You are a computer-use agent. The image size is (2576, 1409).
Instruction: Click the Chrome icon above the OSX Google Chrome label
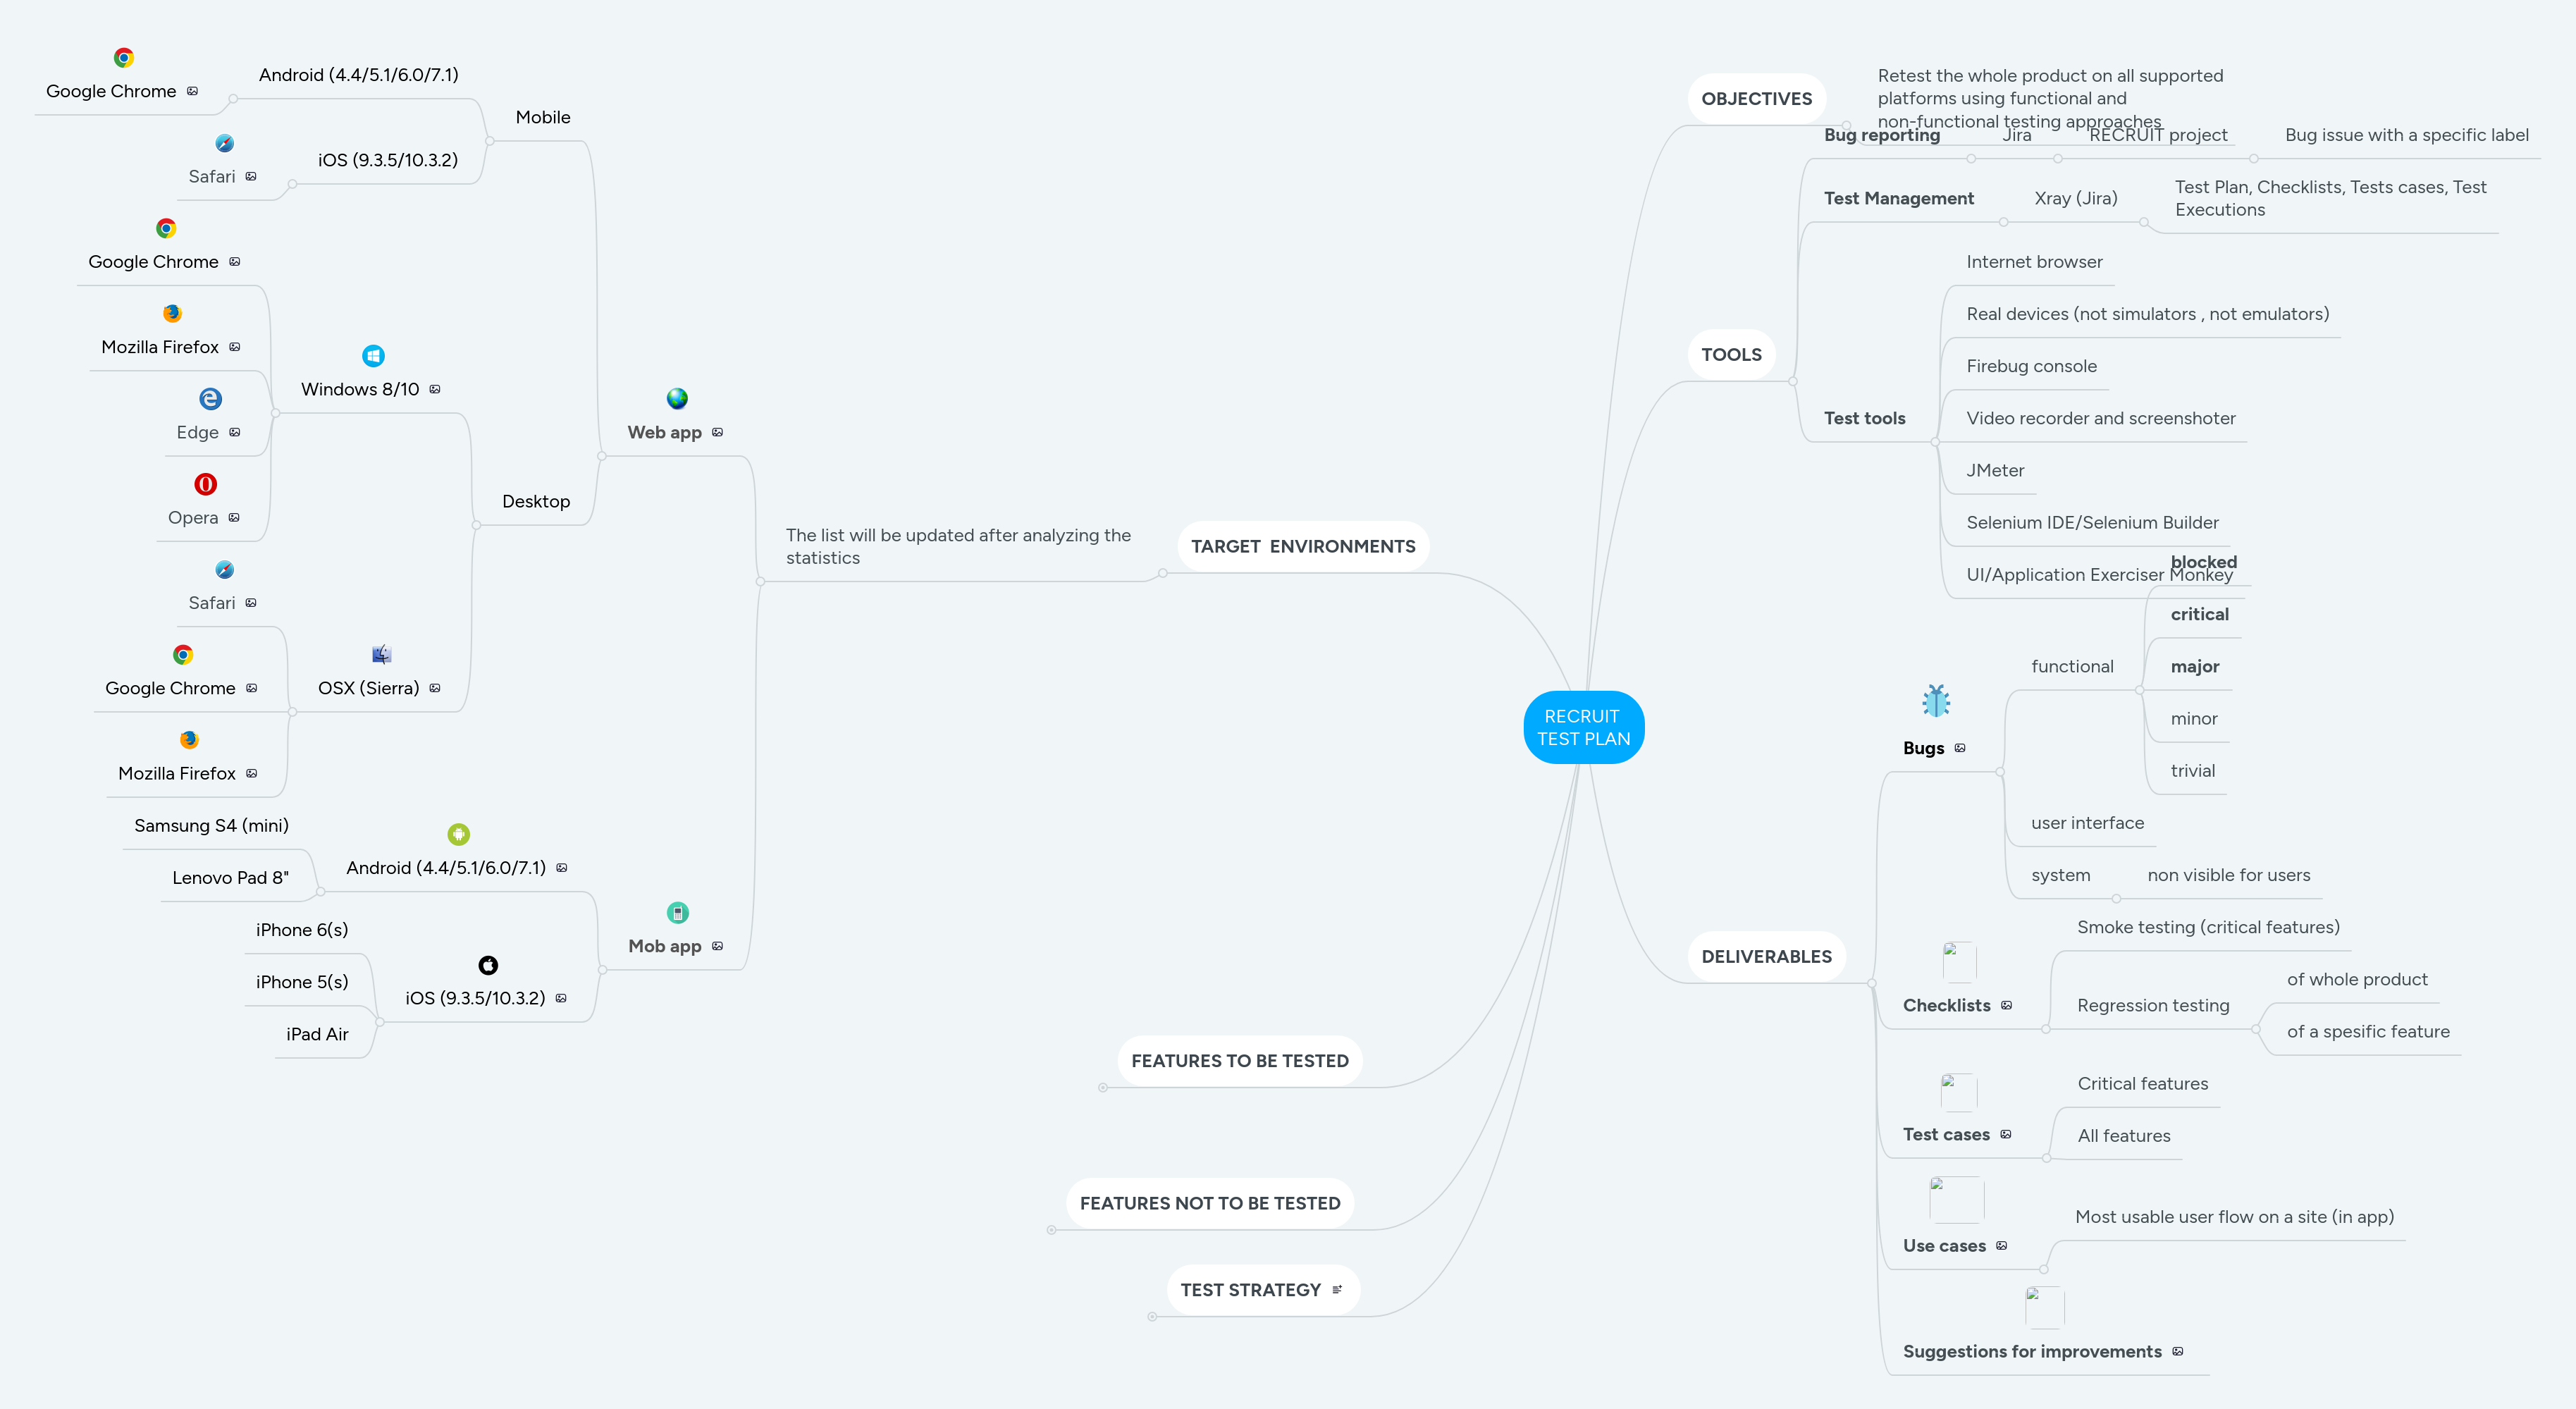coord(183,655)
